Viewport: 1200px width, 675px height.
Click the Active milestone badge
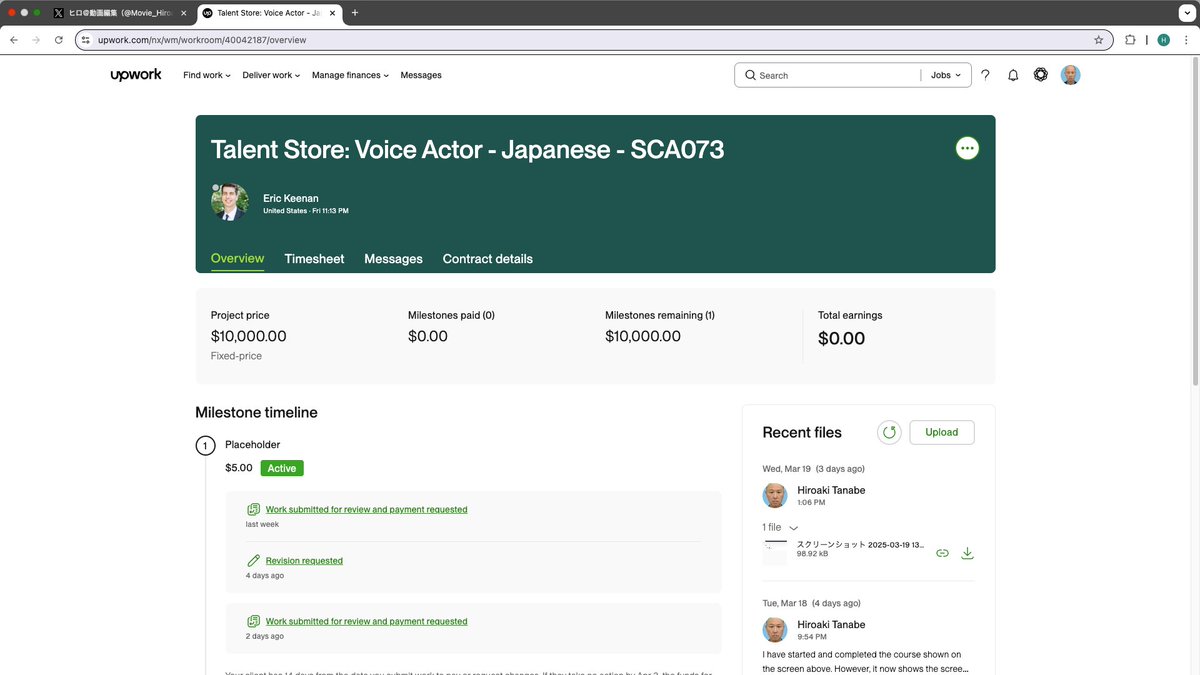282,468
